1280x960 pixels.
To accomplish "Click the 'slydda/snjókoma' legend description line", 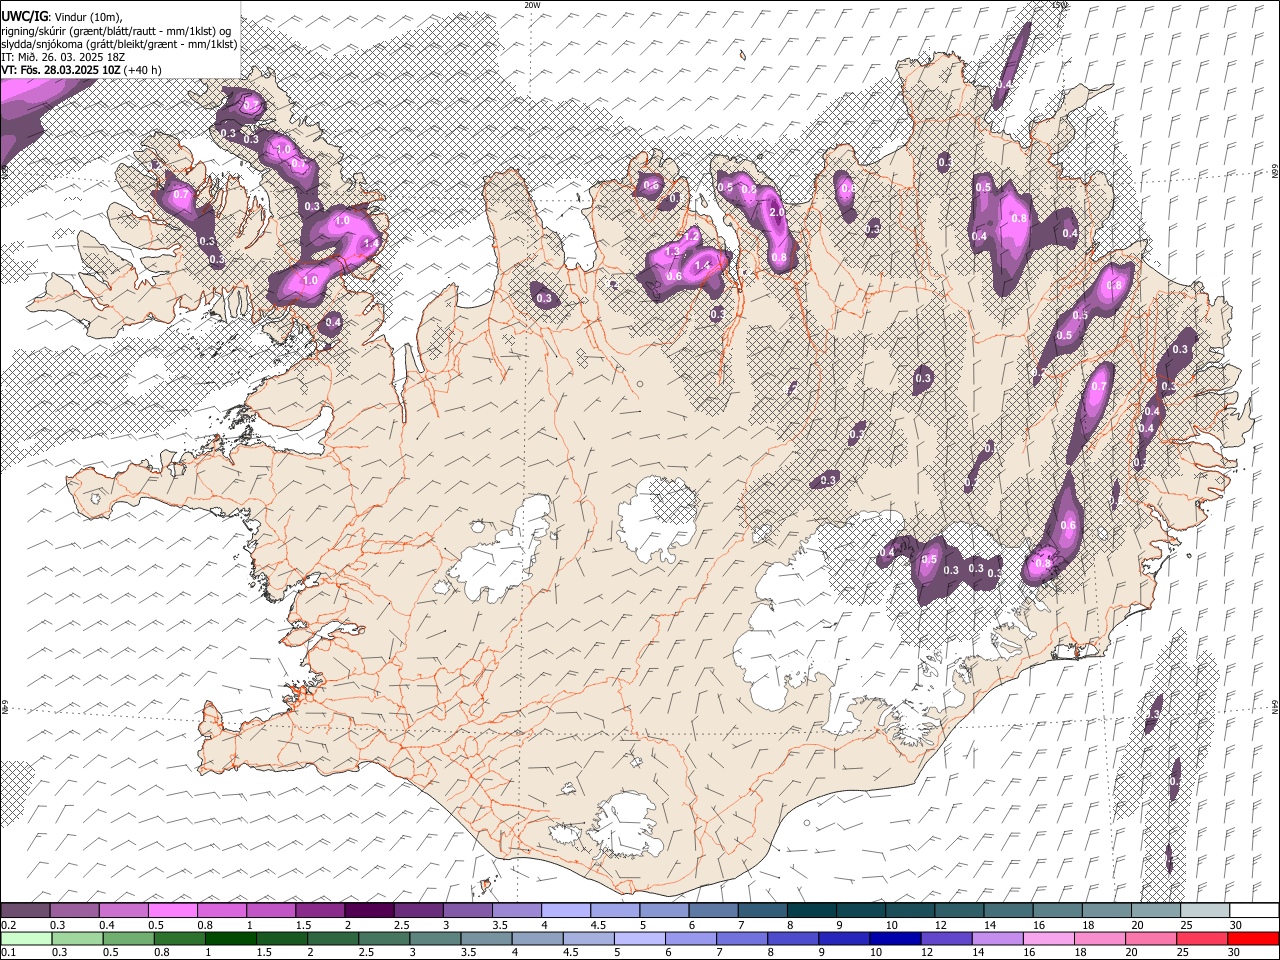I will (119, 44).
